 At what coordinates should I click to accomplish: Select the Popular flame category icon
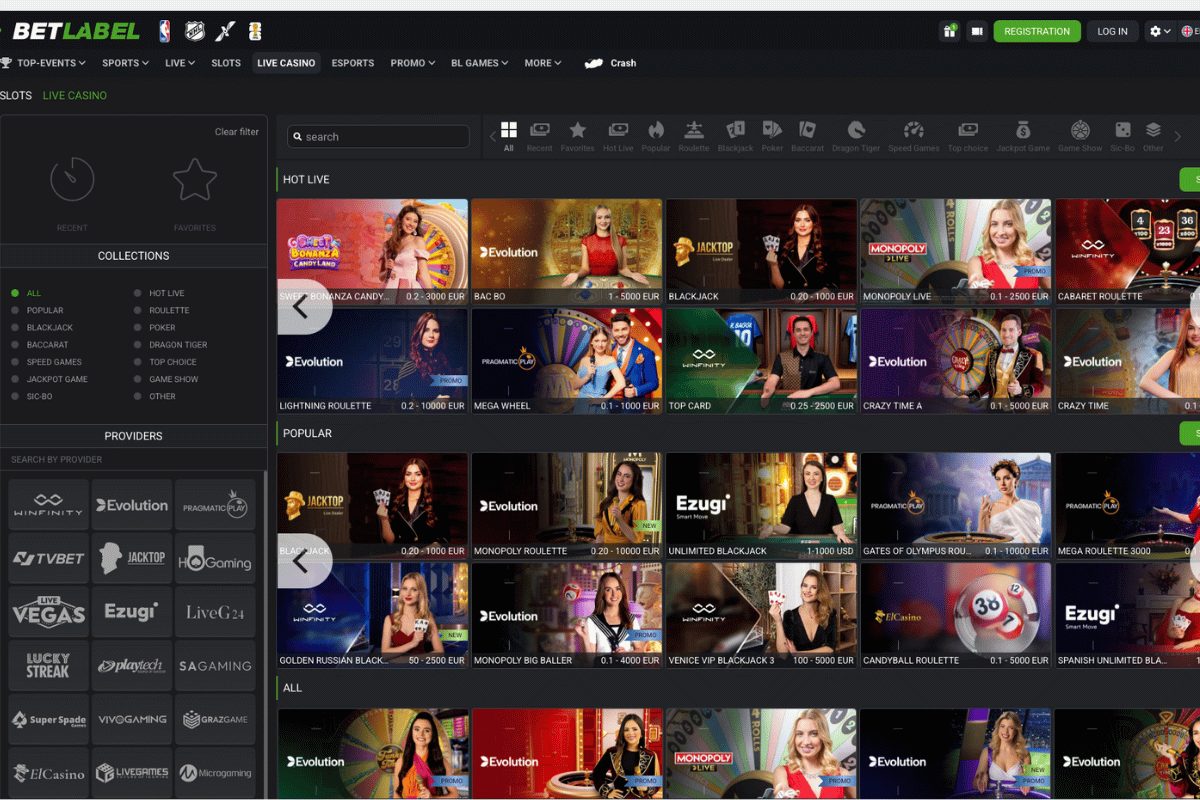click(656, 136)
